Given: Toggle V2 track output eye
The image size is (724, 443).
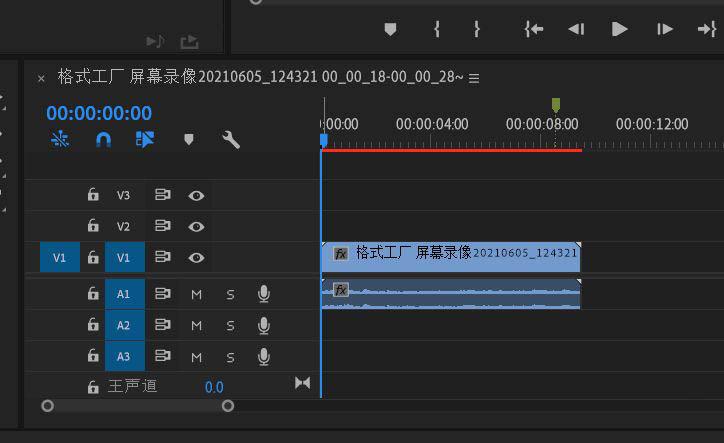Looking at the screenshot, I should point(197,226).
